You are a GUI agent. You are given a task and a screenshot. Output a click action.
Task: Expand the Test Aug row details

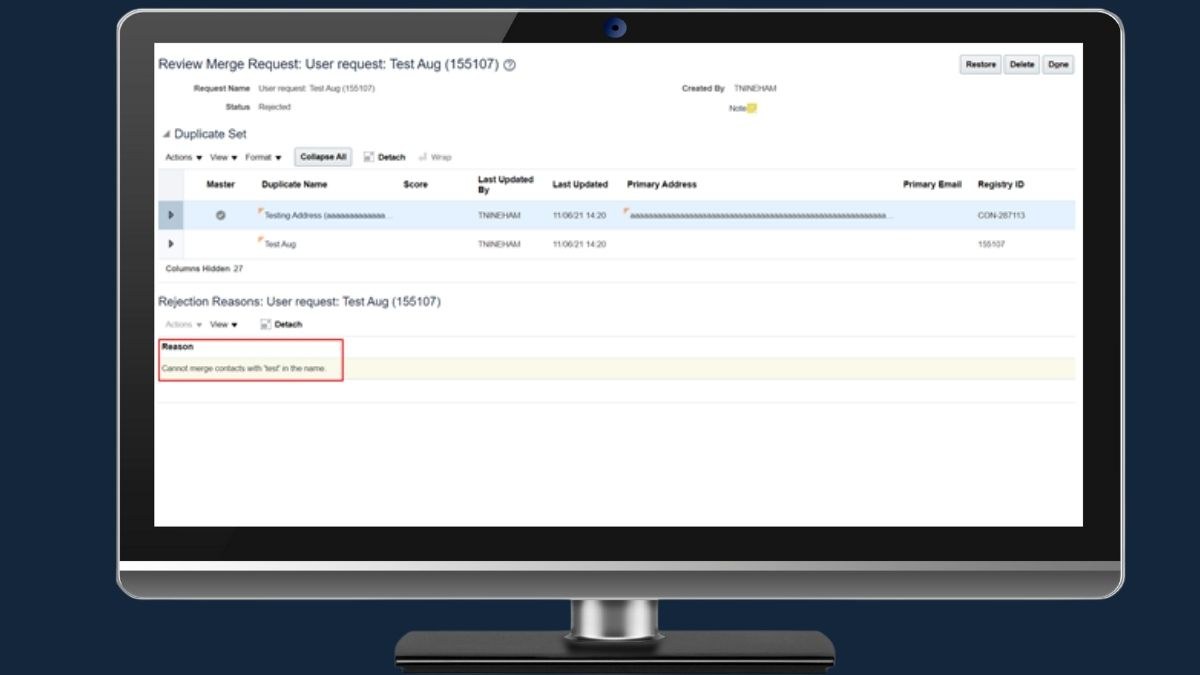point(170,243)
